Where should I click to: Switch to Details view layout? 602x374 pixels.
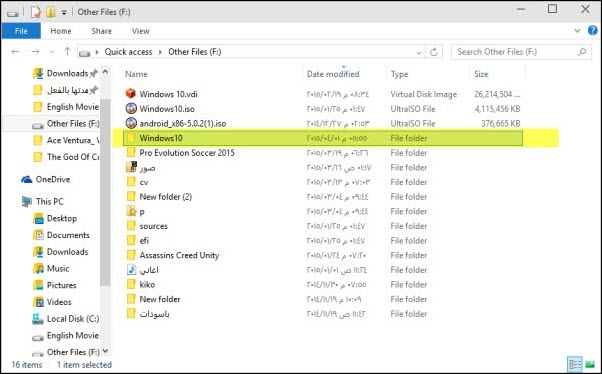575,364
